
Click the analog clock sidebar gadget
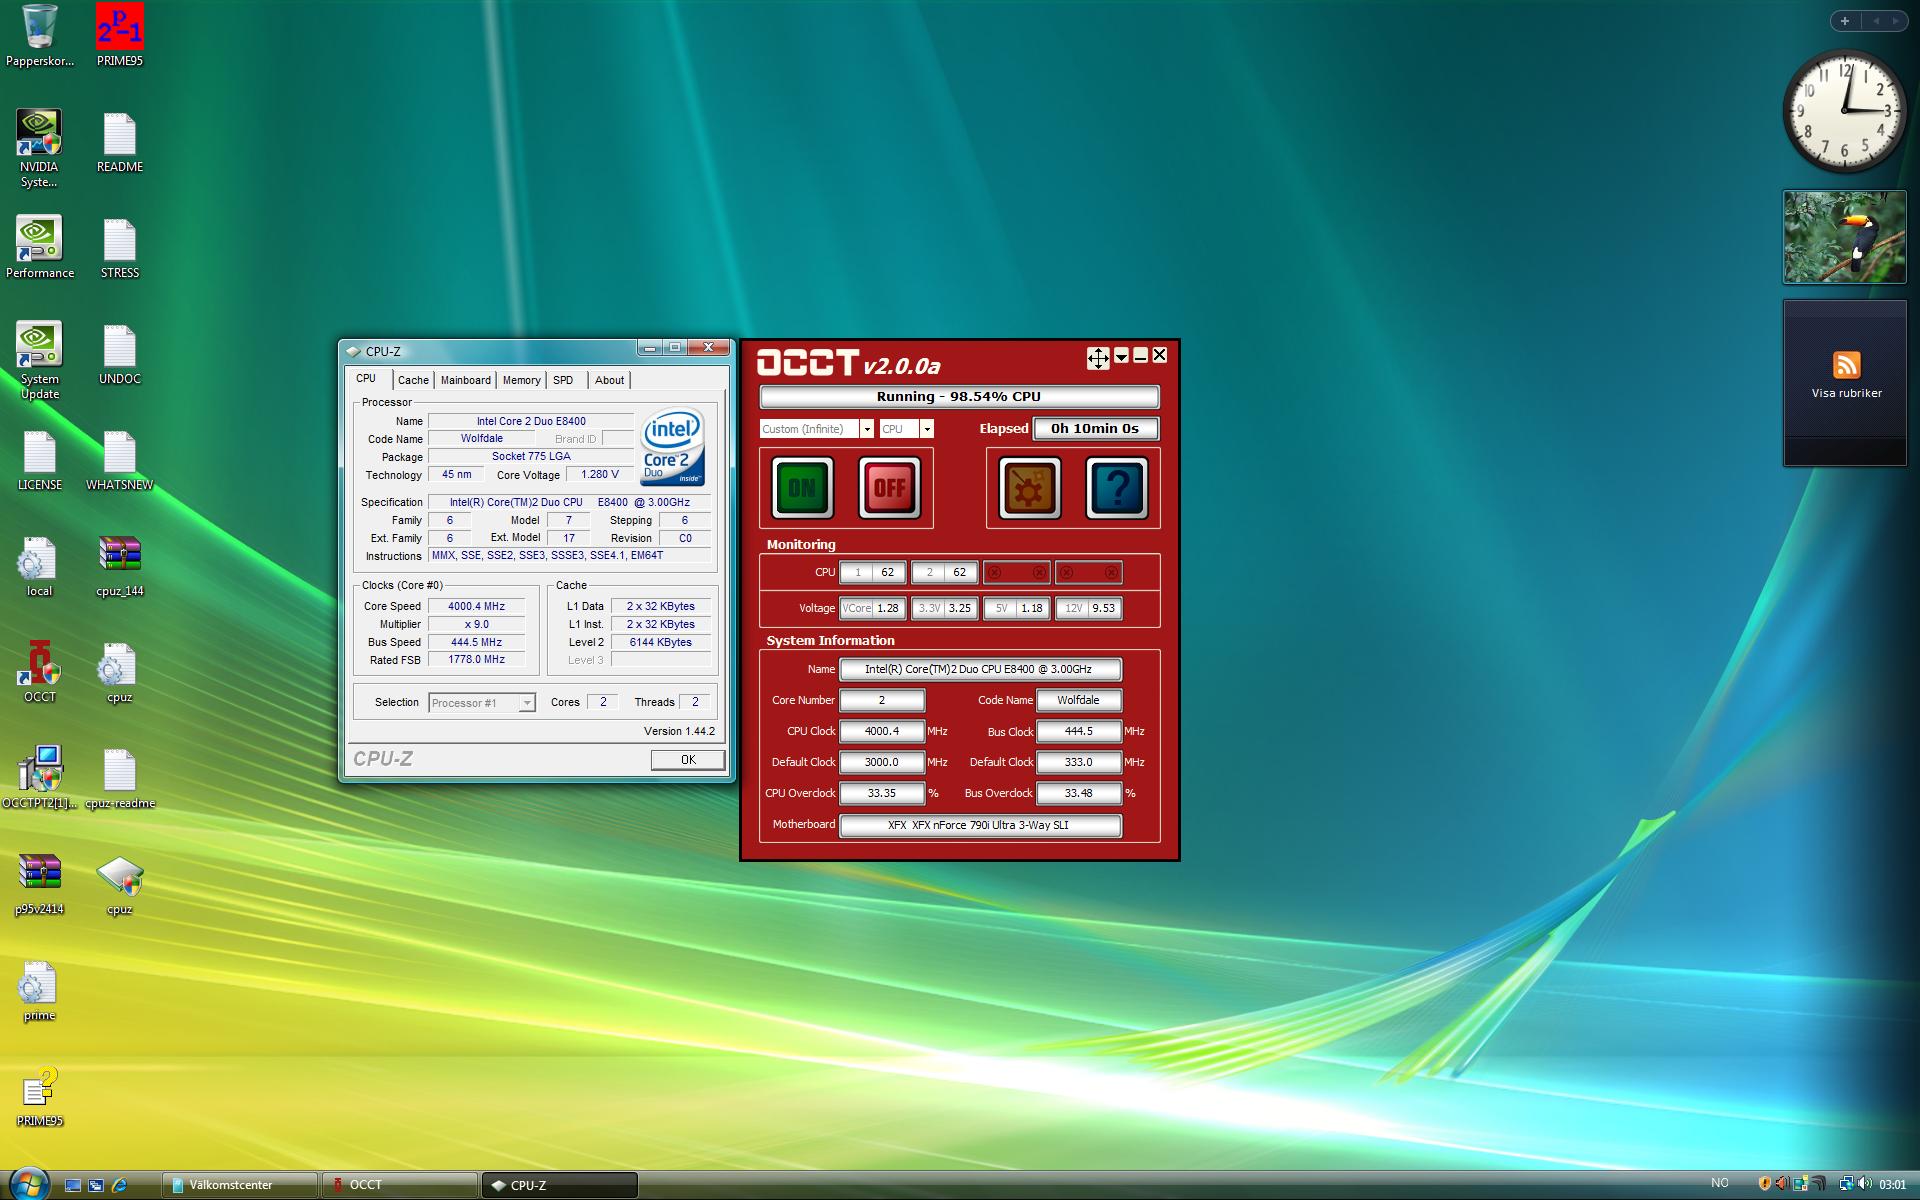(x=1845, y=111)
